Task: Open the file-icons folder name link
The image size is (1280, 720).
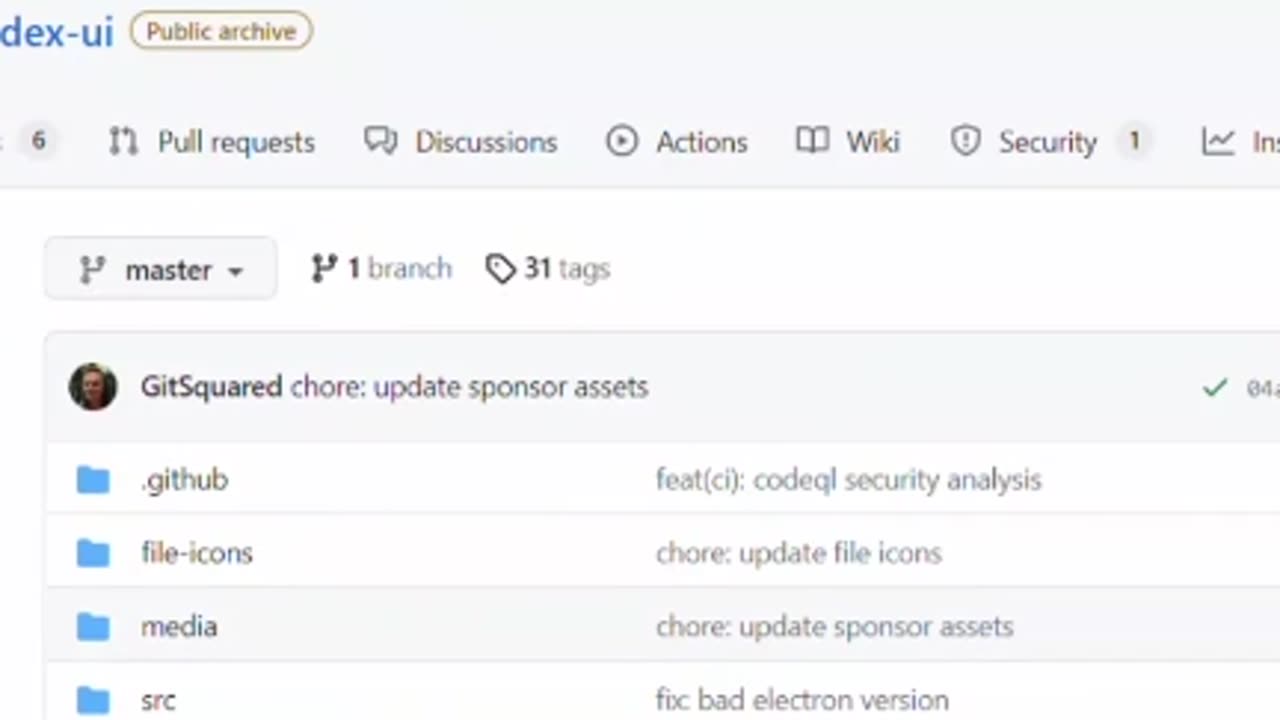Action: pos(197,553)
